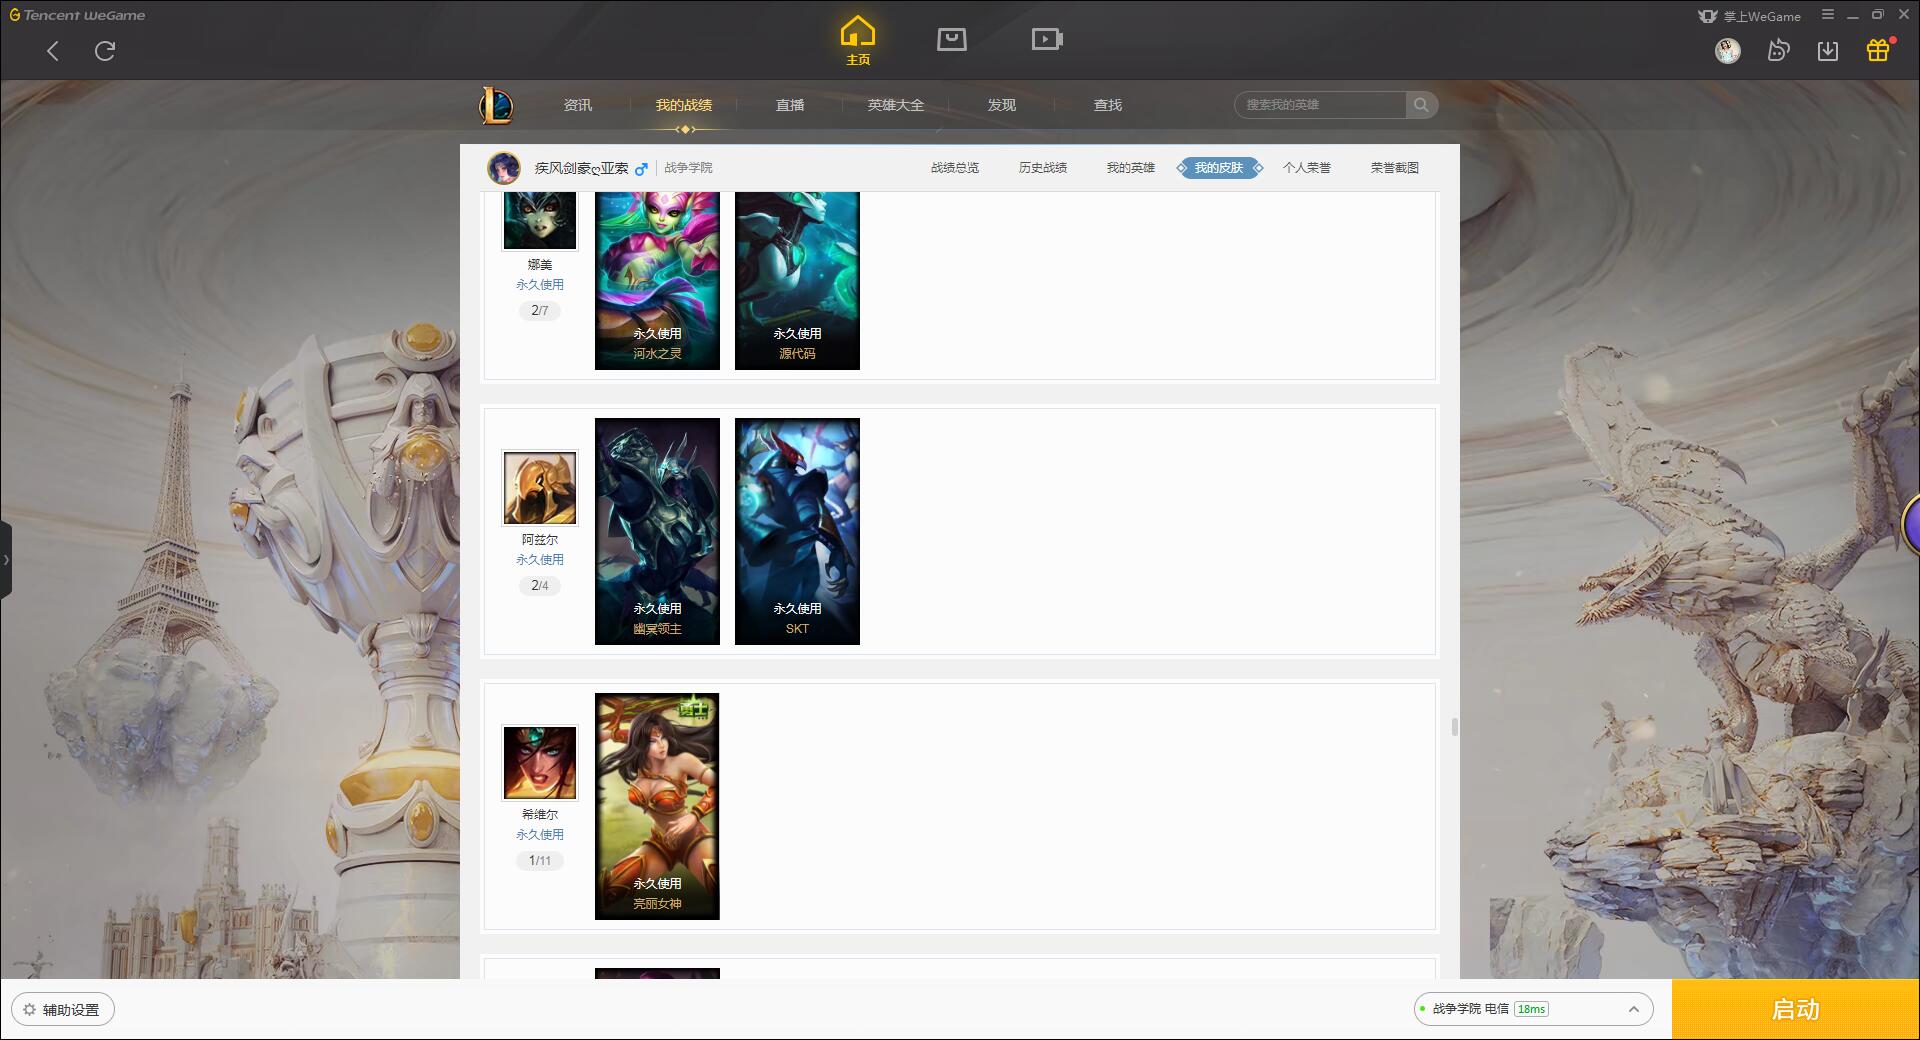1920x1040 pixels.
Task: Launch the game with 启动
Action: coord(1795,1009)
